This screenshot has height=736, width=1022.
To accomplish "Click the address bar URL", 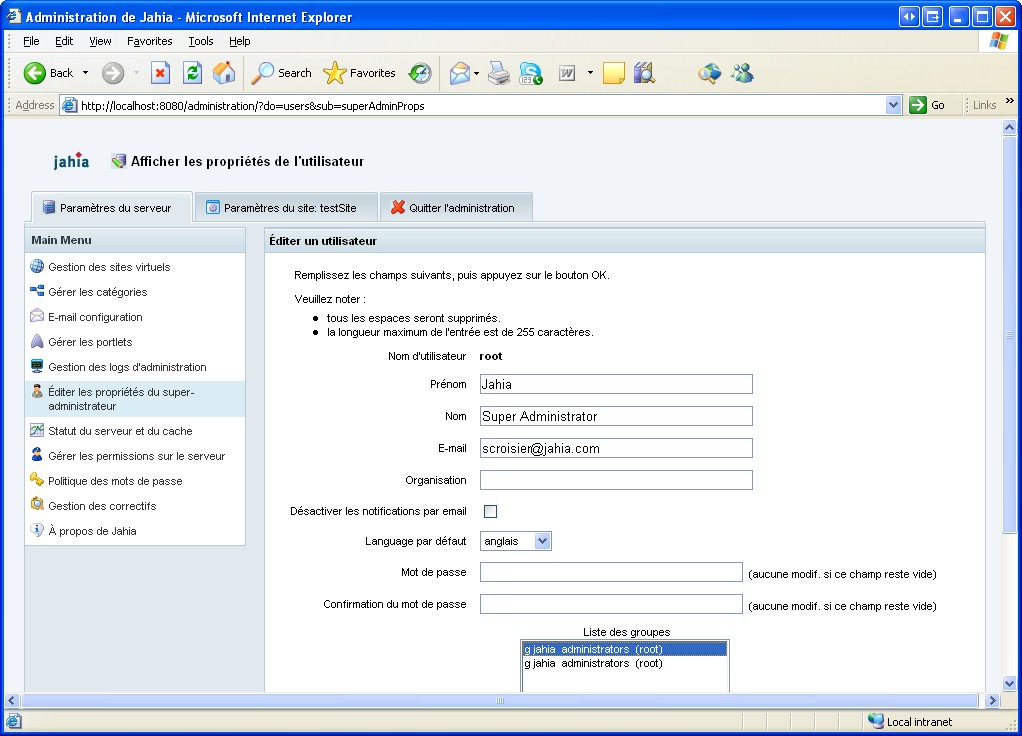I will pos(252,106).
